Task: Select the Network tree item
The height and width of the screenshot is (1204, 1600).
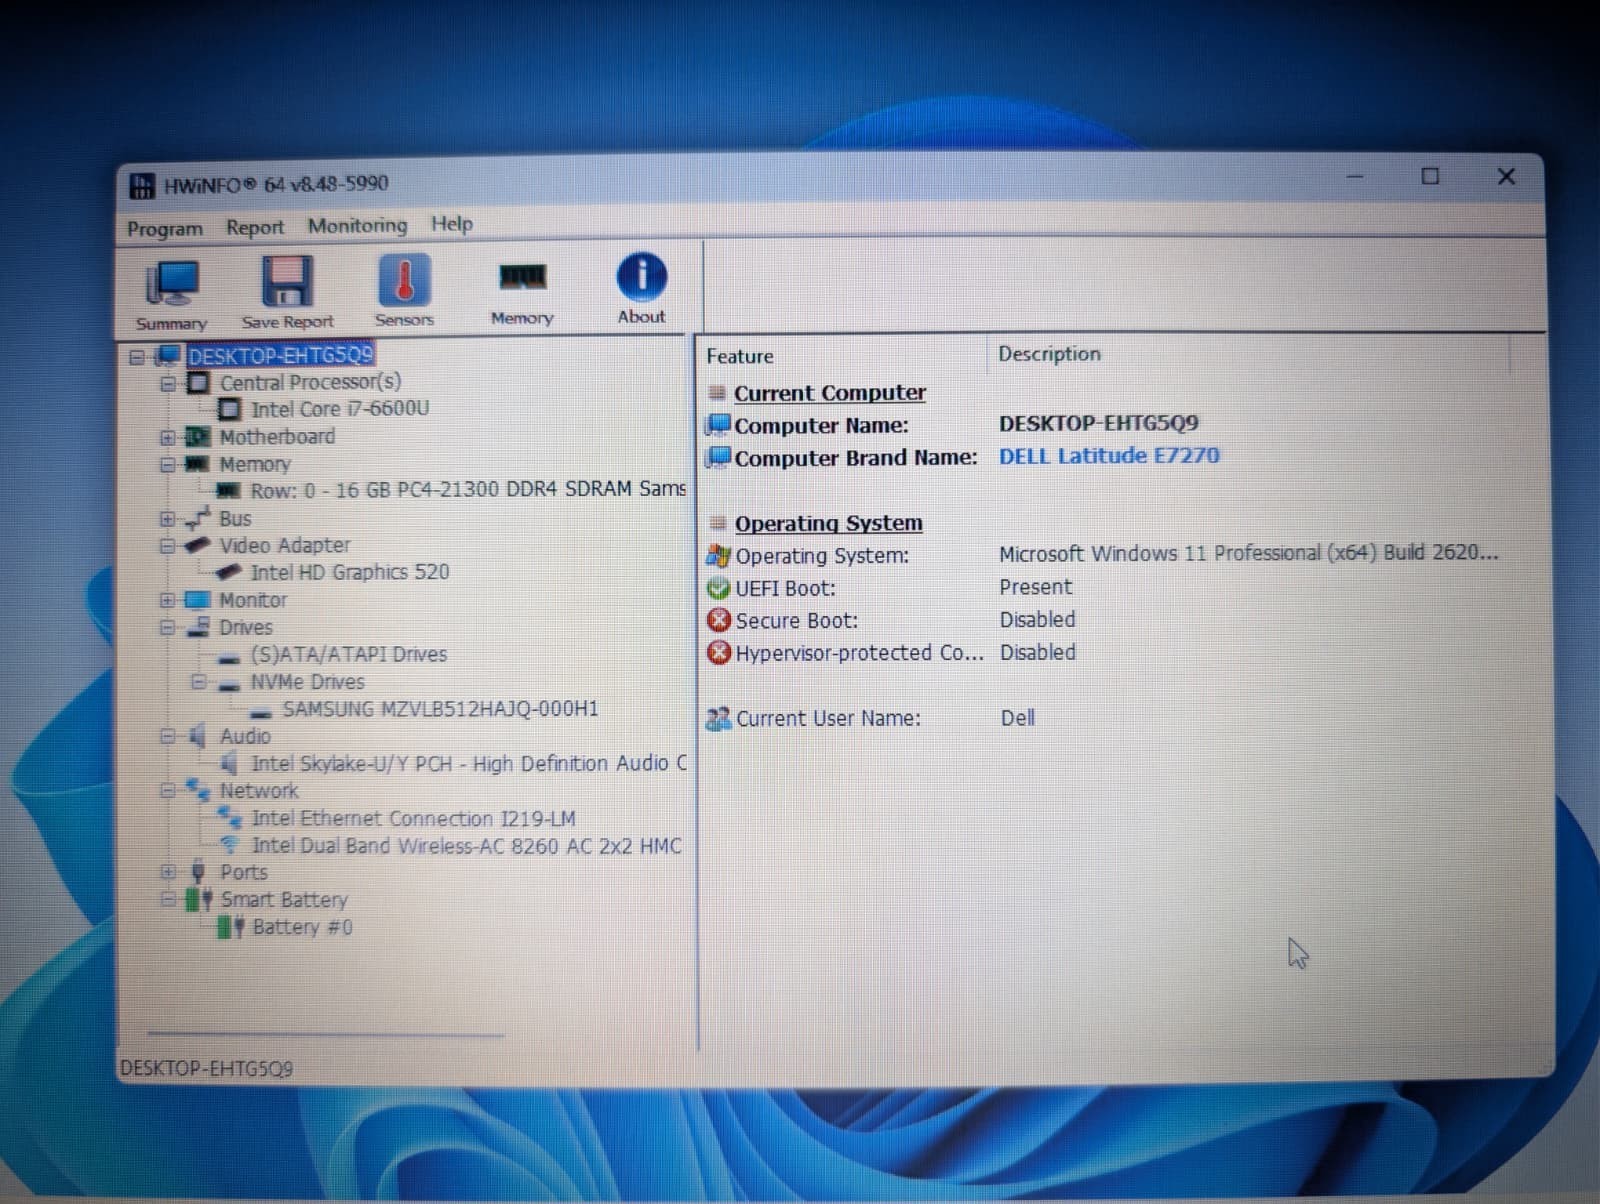Action: 259,791
